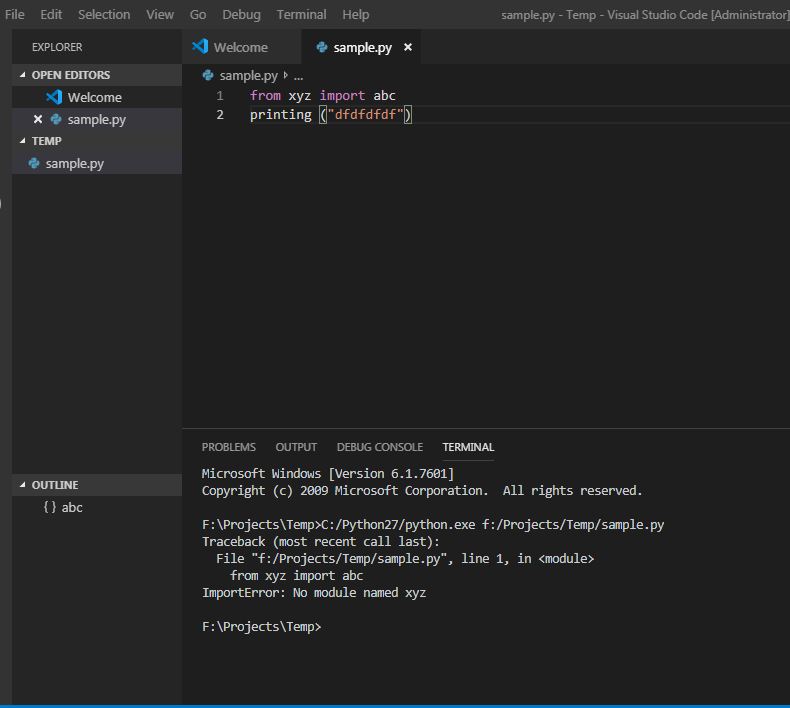Click 'Traceback (most recent call last):' text
The width and height of the screenshot is (790, 708).
coord(321,542)
